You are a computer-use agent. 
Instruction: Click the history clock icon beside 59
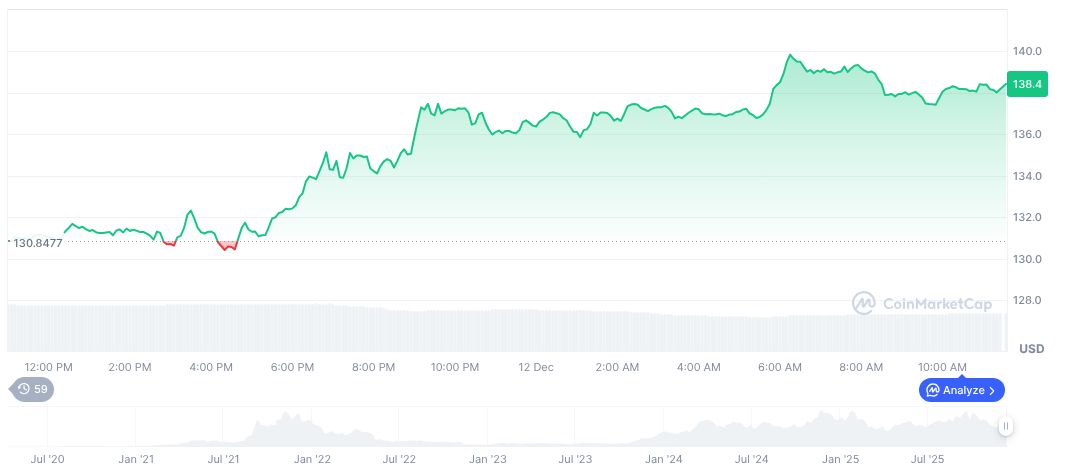coord(23,389)
